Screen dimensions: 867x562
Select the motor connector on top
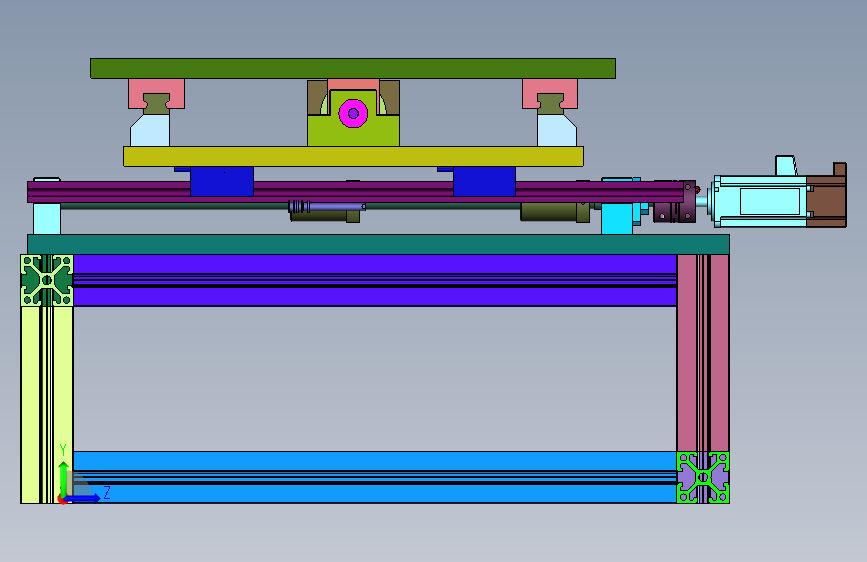[x=787, y=165]
